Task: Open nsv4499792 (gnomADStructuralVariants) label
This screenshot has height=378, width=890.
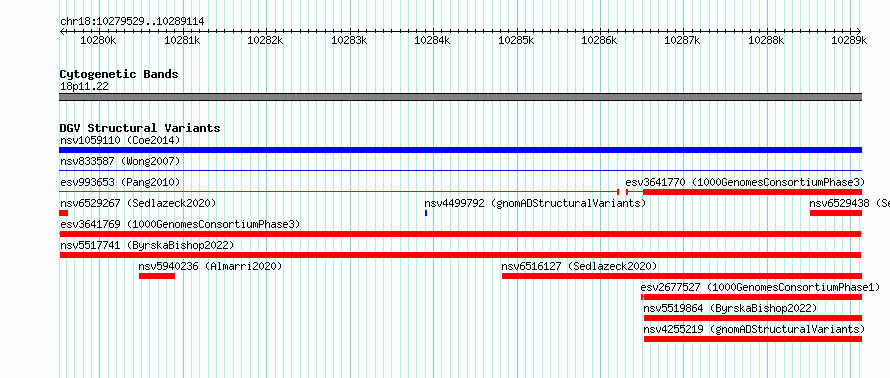Action: pyautogui.click(x=535, y=203)
